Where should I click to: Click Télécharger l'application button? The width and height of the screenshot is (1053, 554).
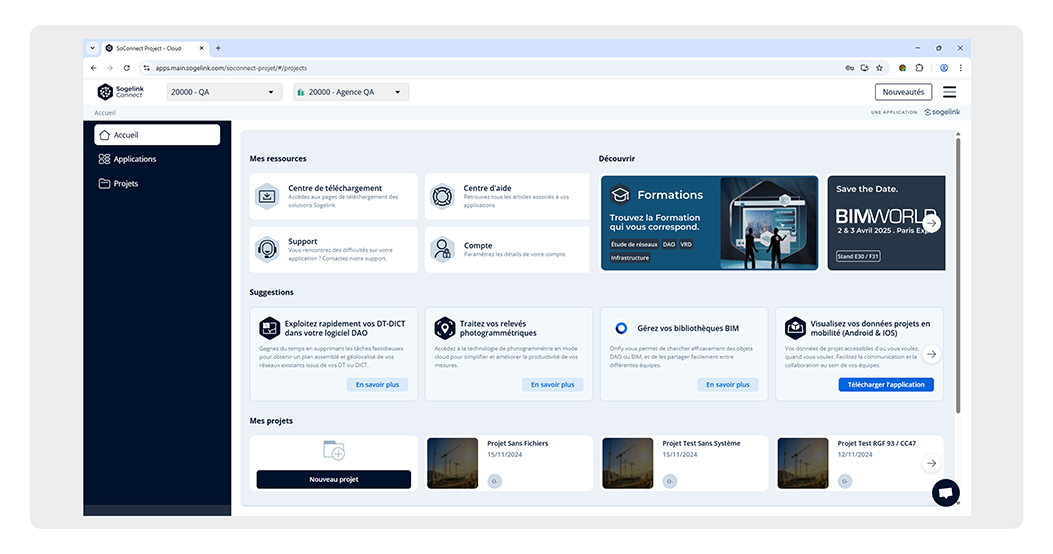(x=885, y=385)
